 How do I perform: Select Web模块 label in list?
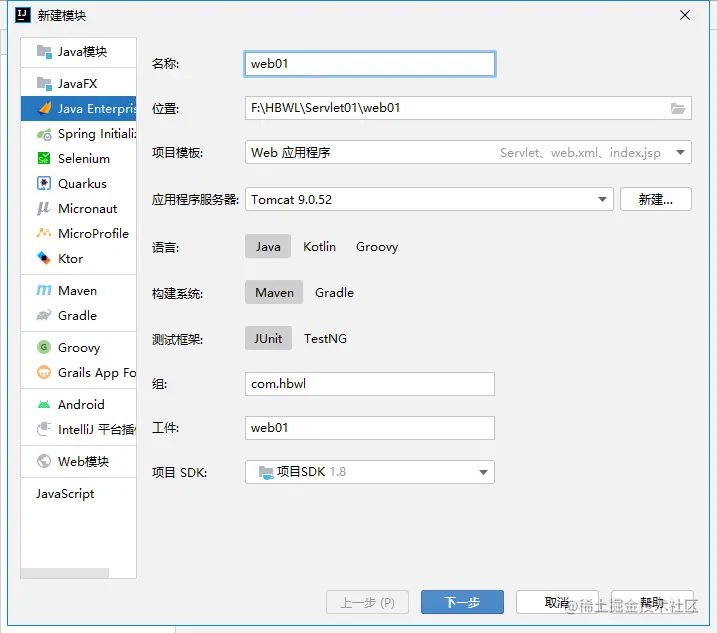coord(83,461)
